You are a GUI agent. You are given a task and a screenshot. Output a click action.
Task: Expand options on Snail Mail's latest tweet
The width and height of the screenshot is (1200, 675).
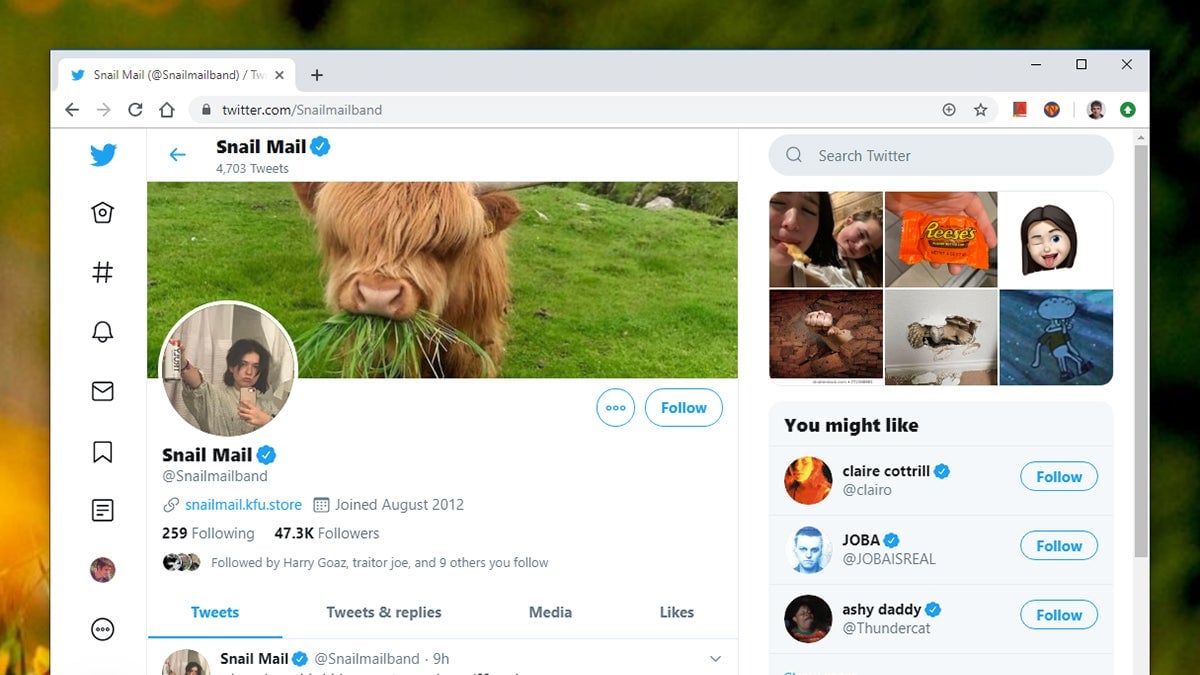715,658
